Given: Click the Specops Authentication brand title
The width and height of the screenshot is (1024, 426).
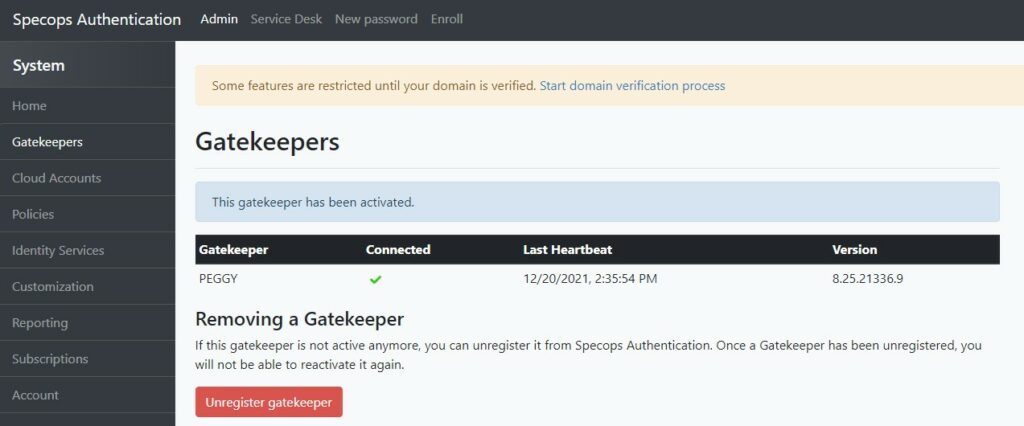Looking at the screenshot, I should (97, 20).
